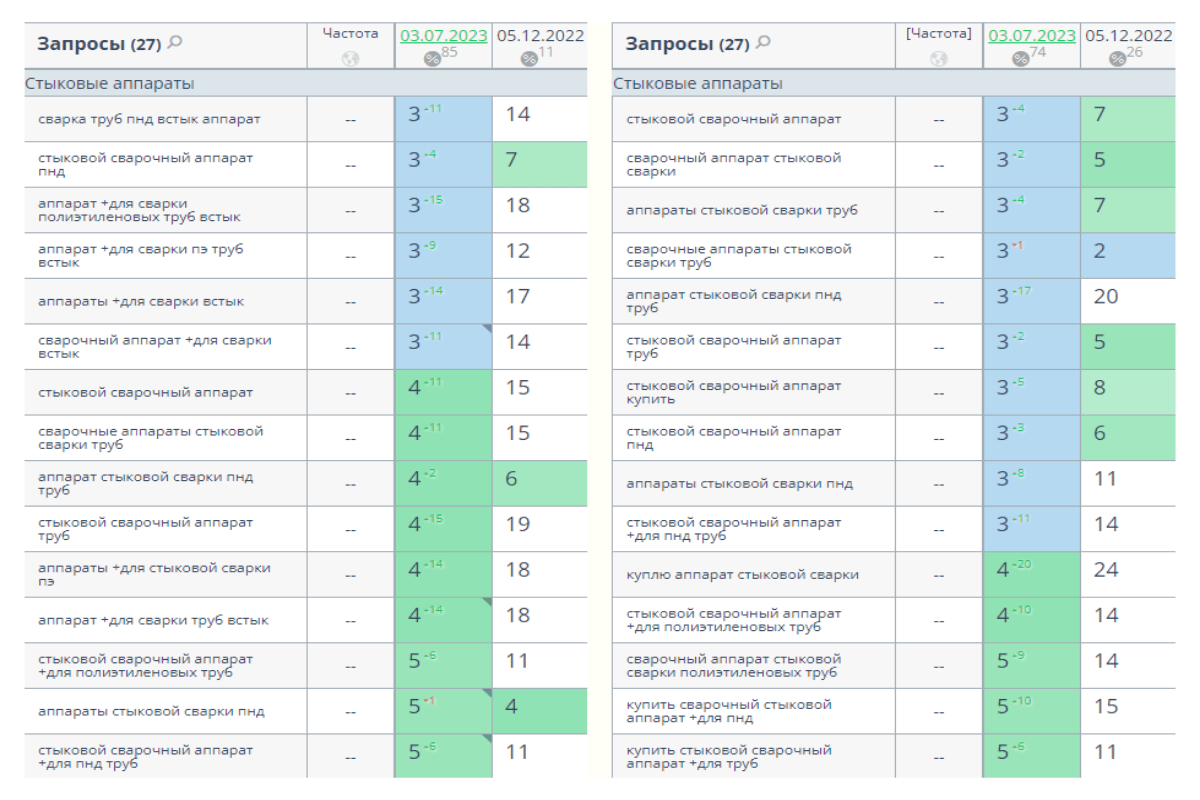Click the 05.12.2022 header in left table

(x=540, y=36)
